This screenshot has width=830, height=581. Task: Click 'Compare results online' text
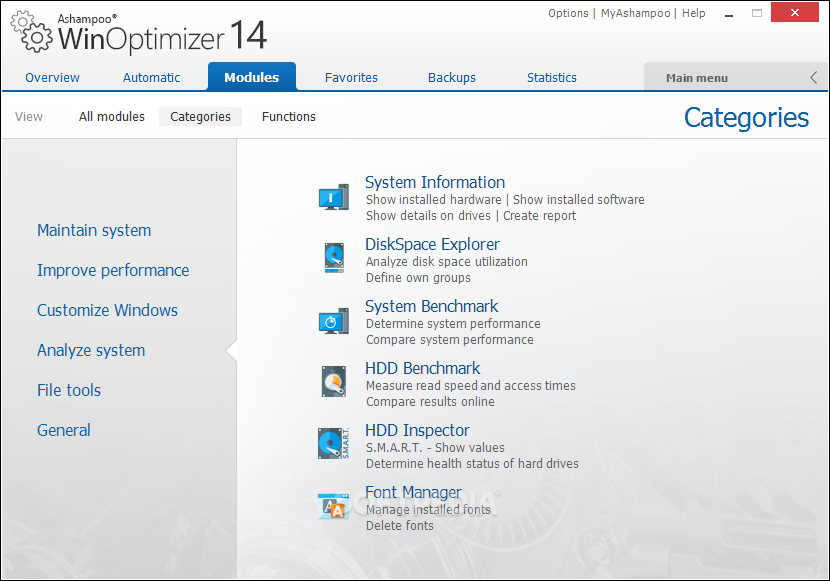click(x=430, y=402)
